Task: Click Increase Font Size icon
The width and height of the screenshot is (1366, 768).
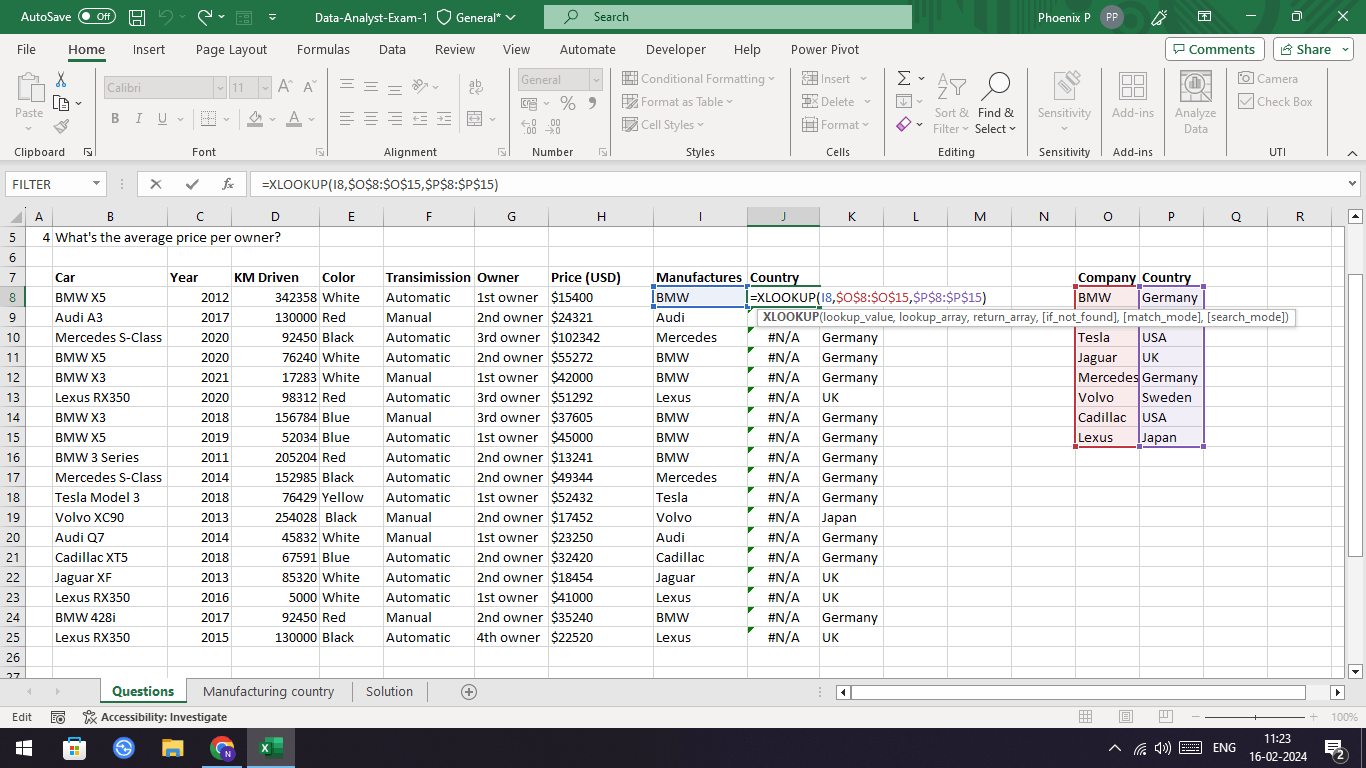Action: tap(285, 88)
